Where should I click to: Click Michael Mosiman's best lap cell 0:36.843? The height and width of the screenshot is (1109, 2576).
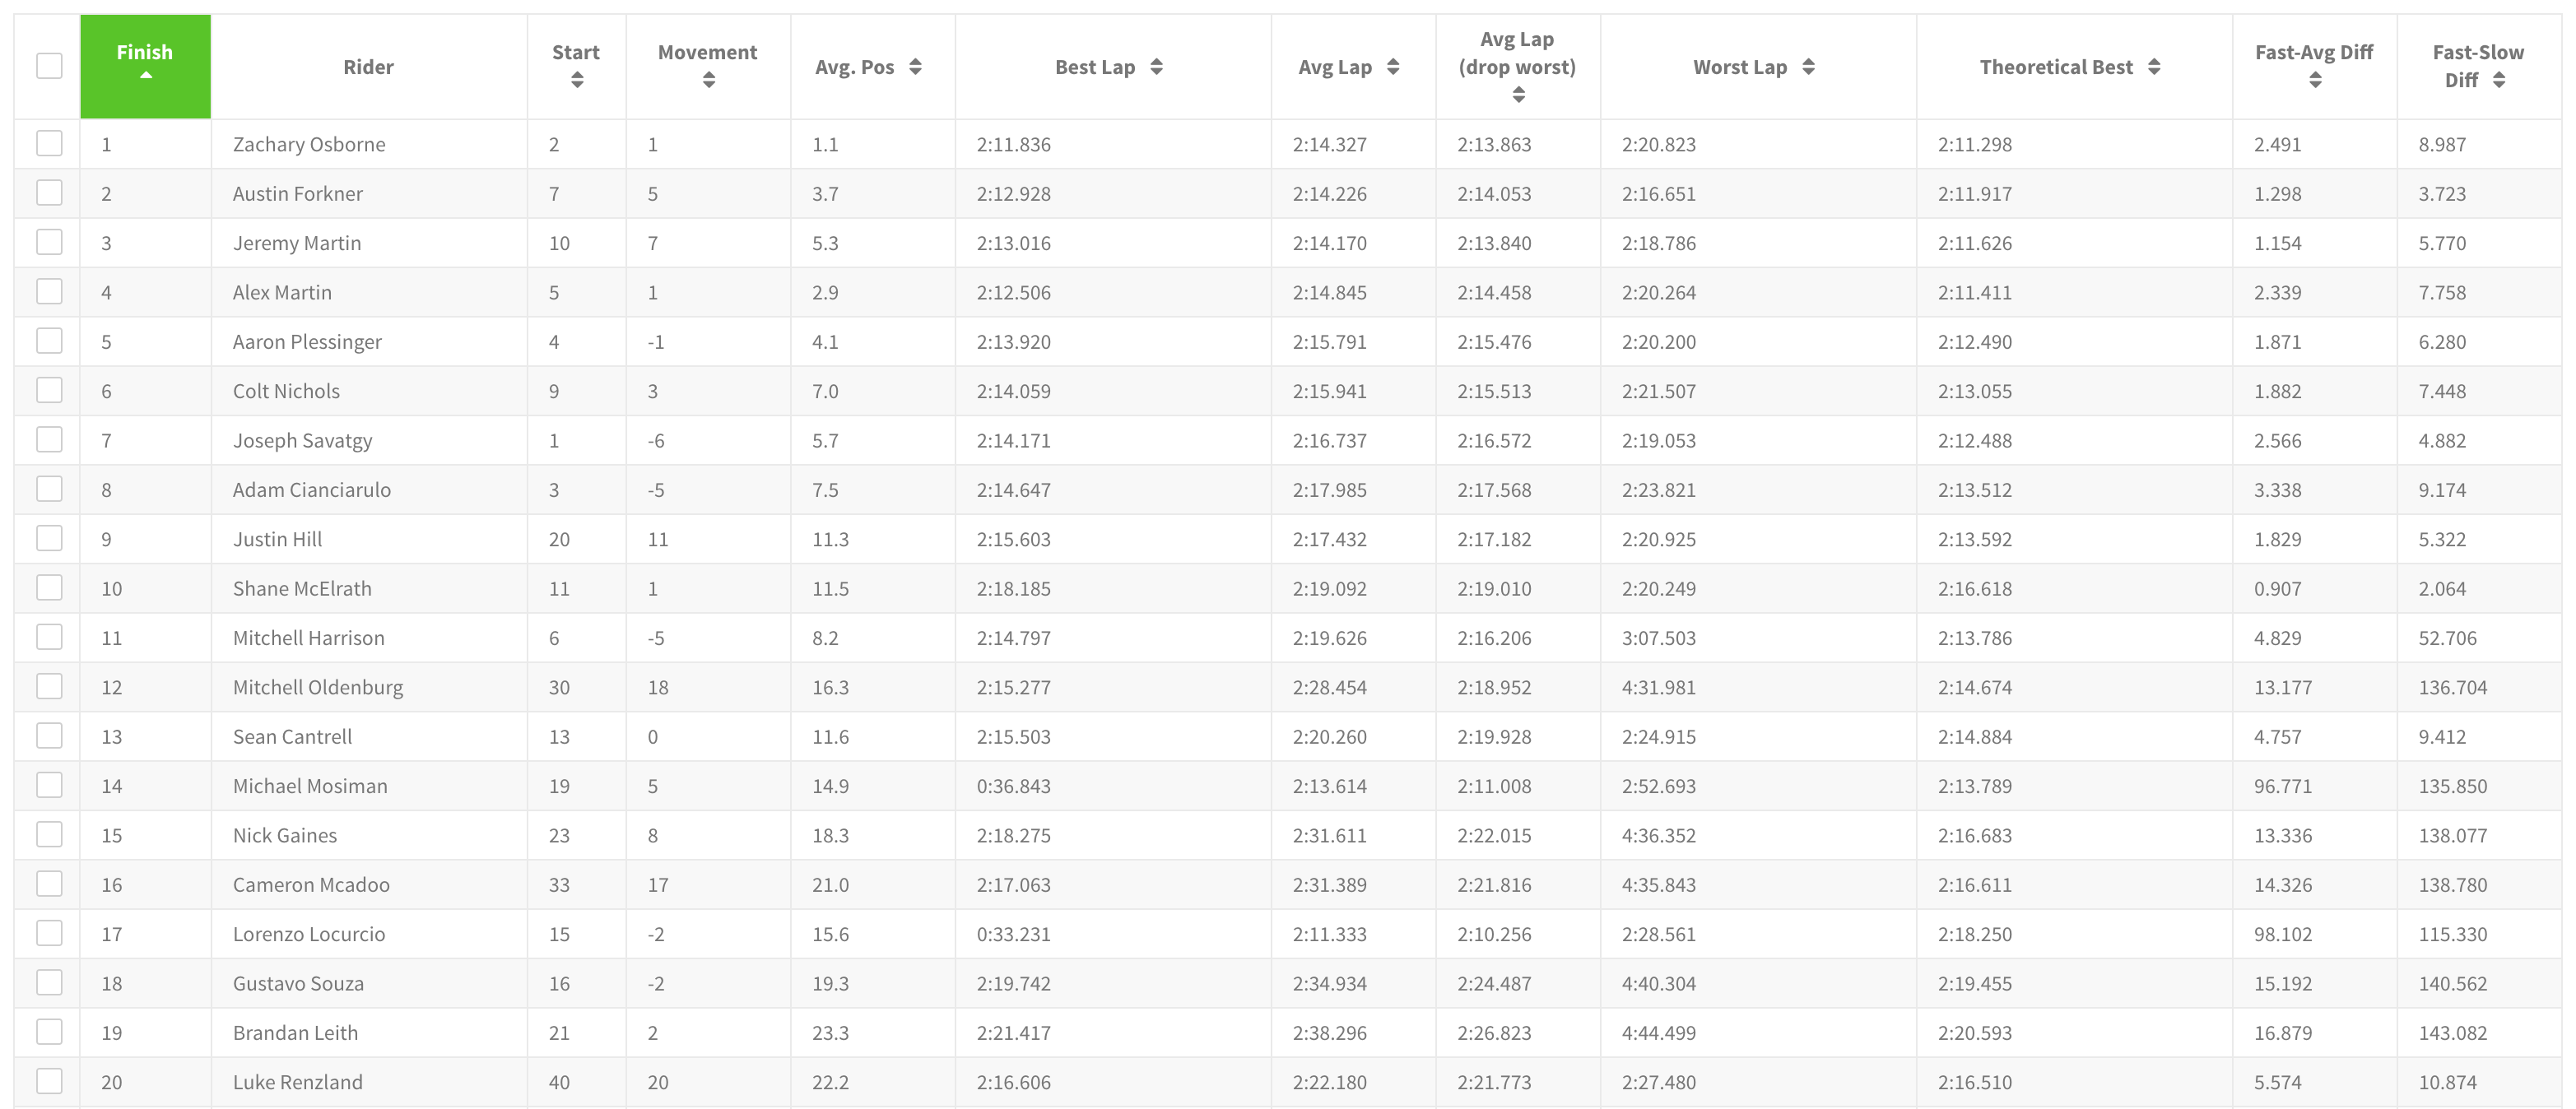click(1014, 787)
